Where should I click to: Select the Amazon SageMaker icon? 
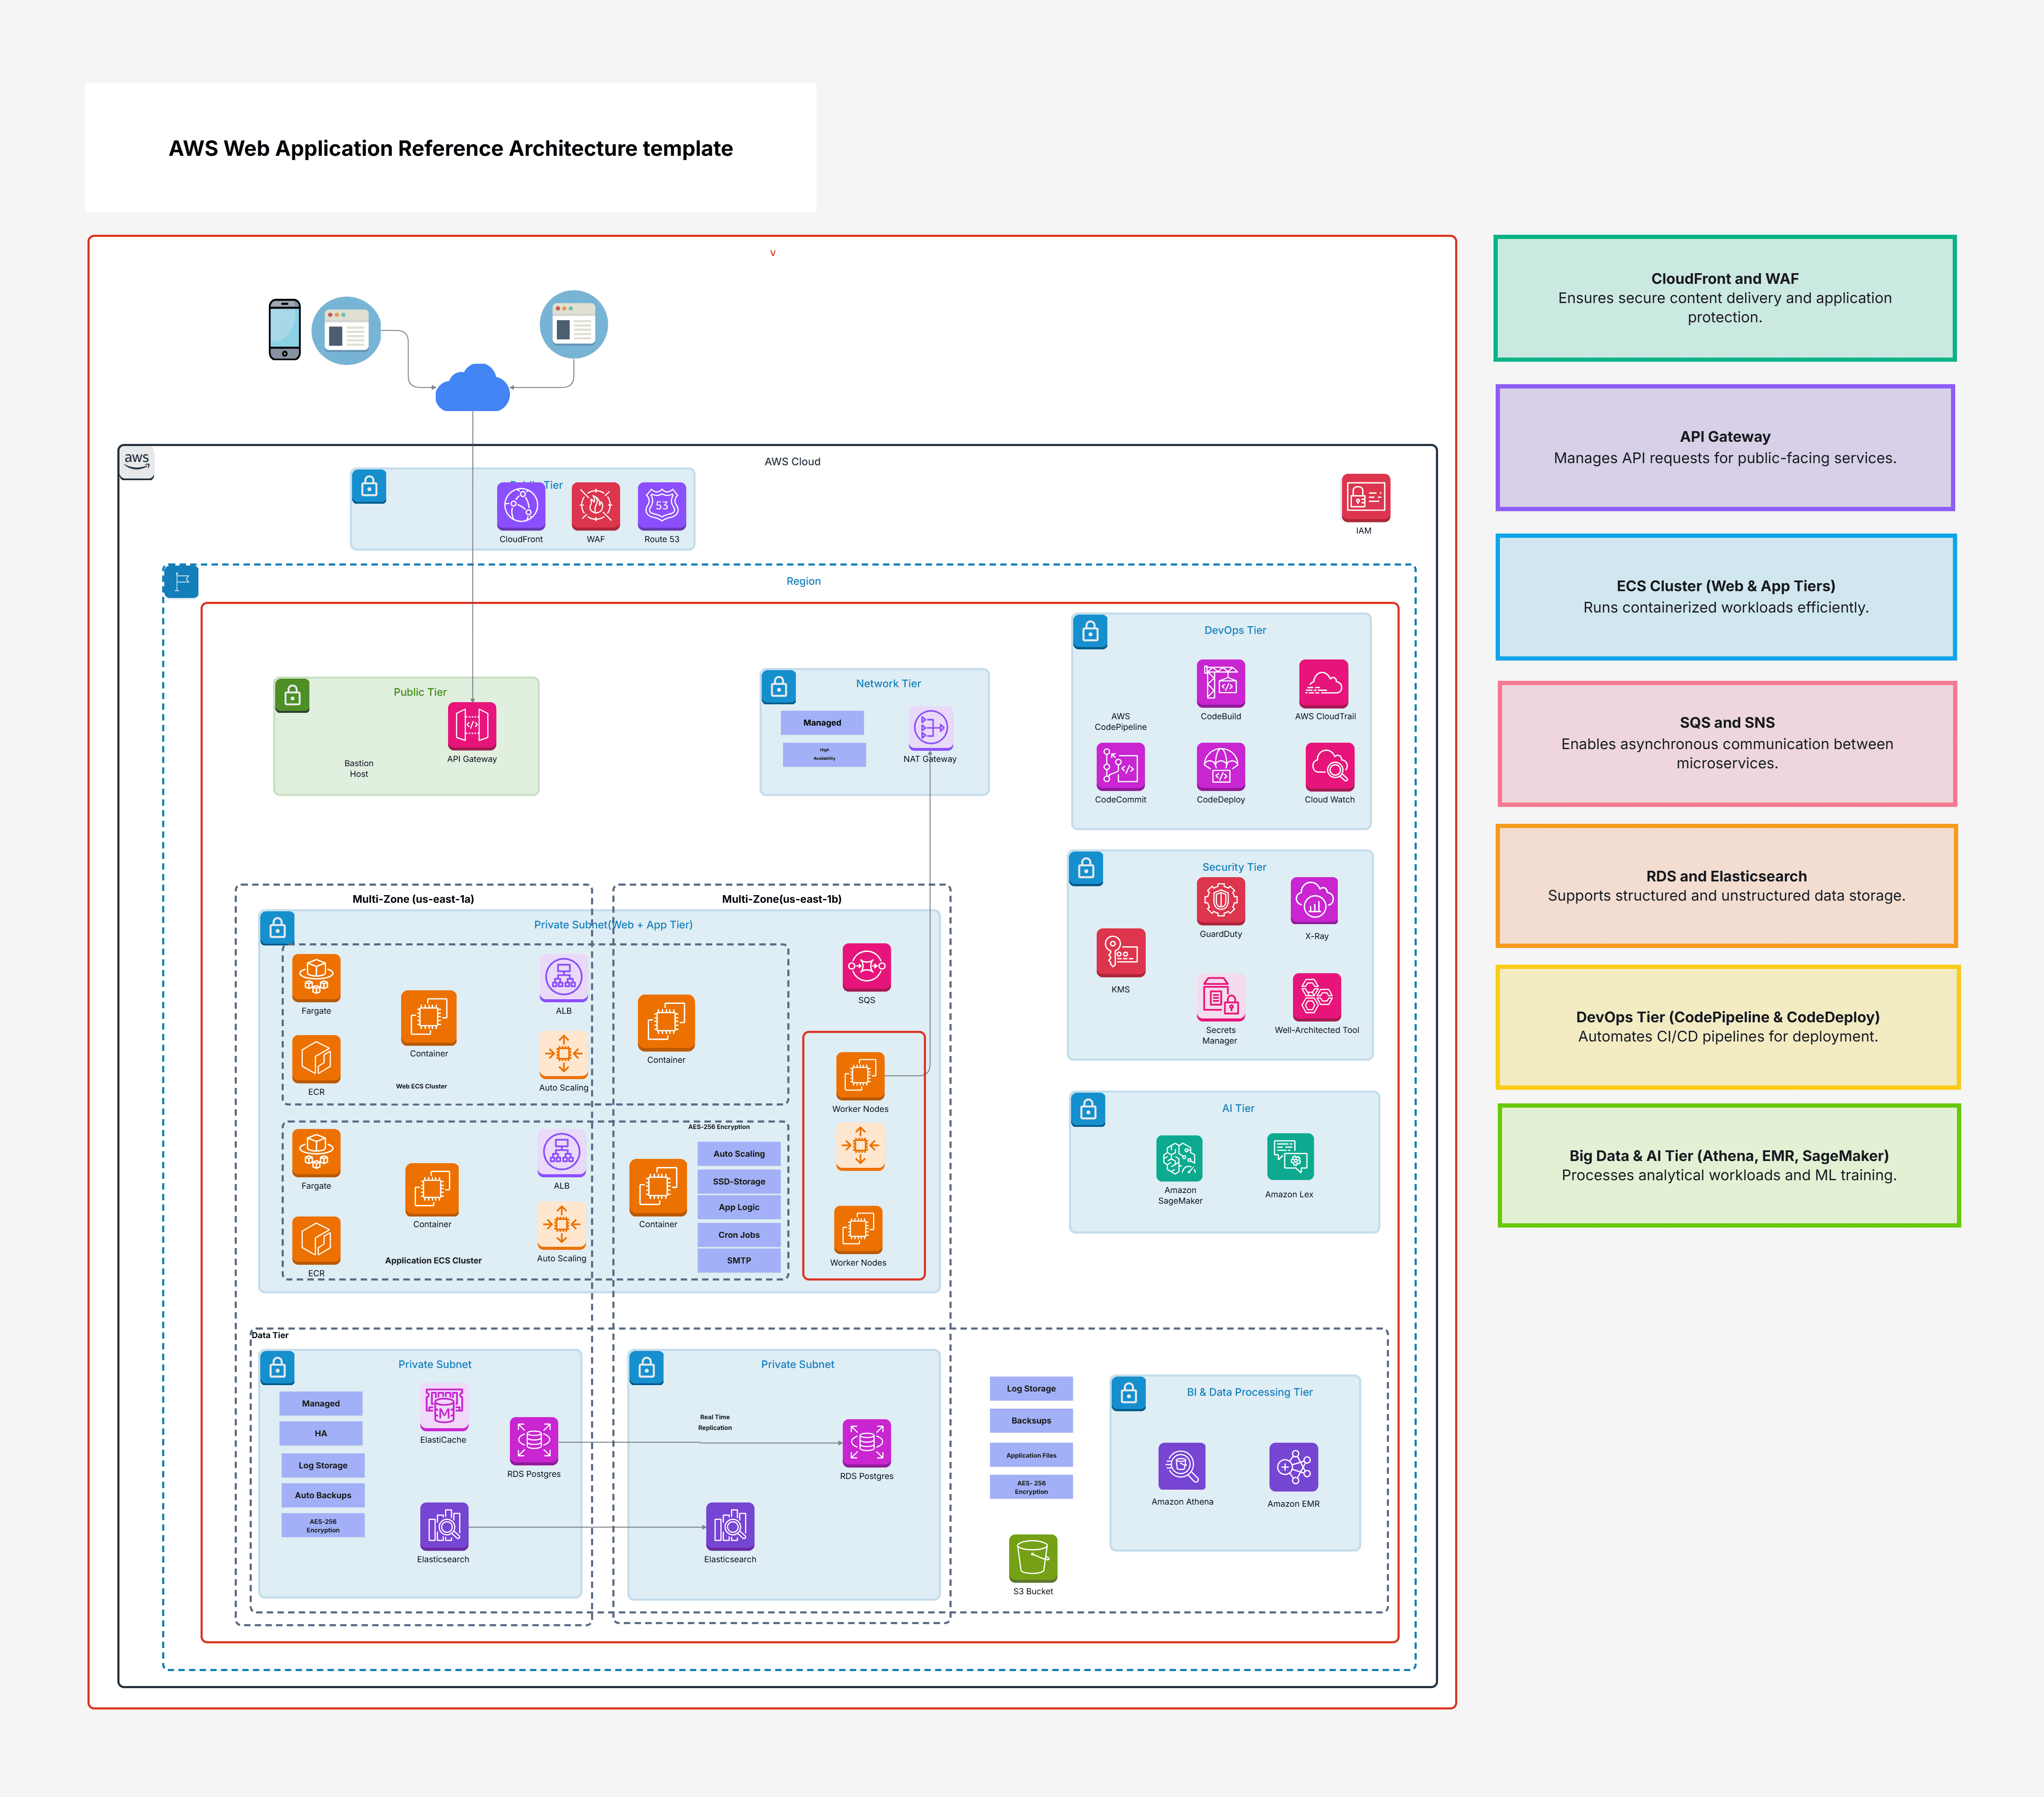[1179, 1159]
